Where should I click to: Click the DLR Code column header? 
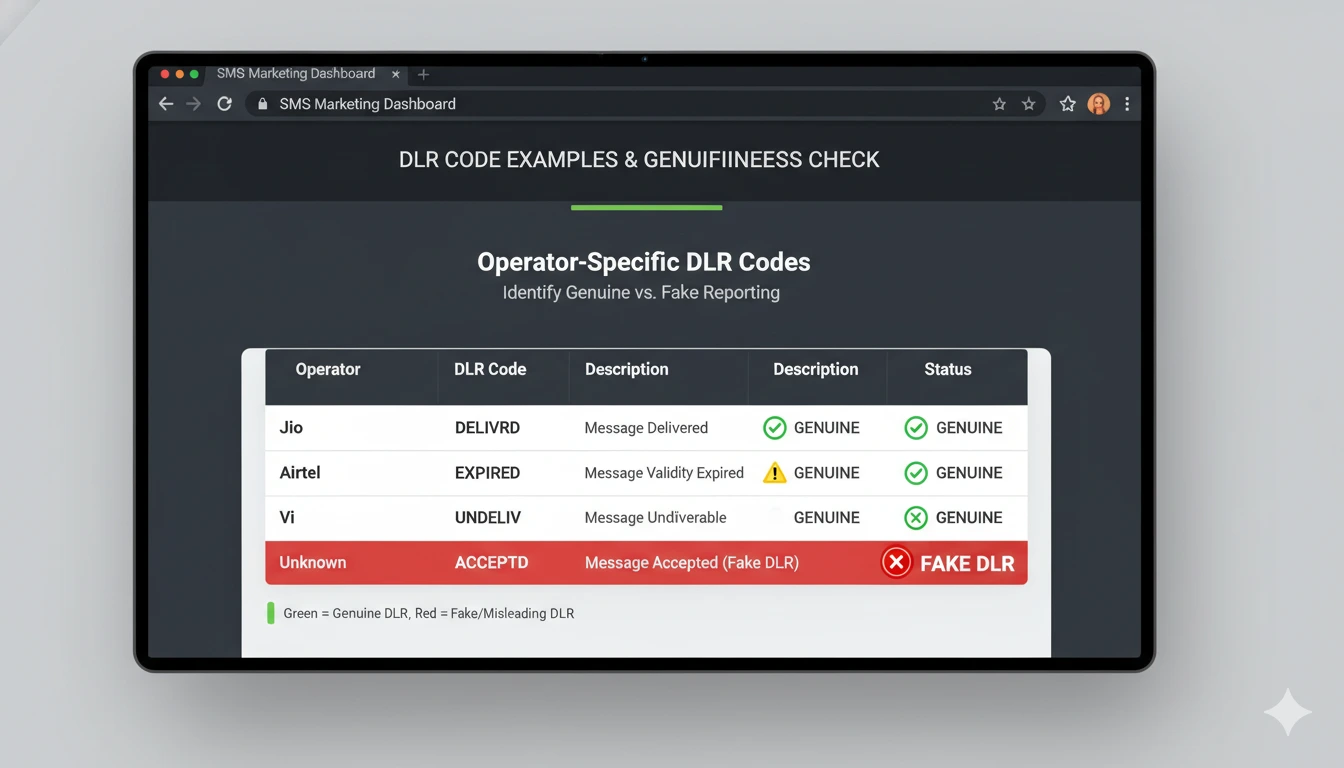pos(490,369)
